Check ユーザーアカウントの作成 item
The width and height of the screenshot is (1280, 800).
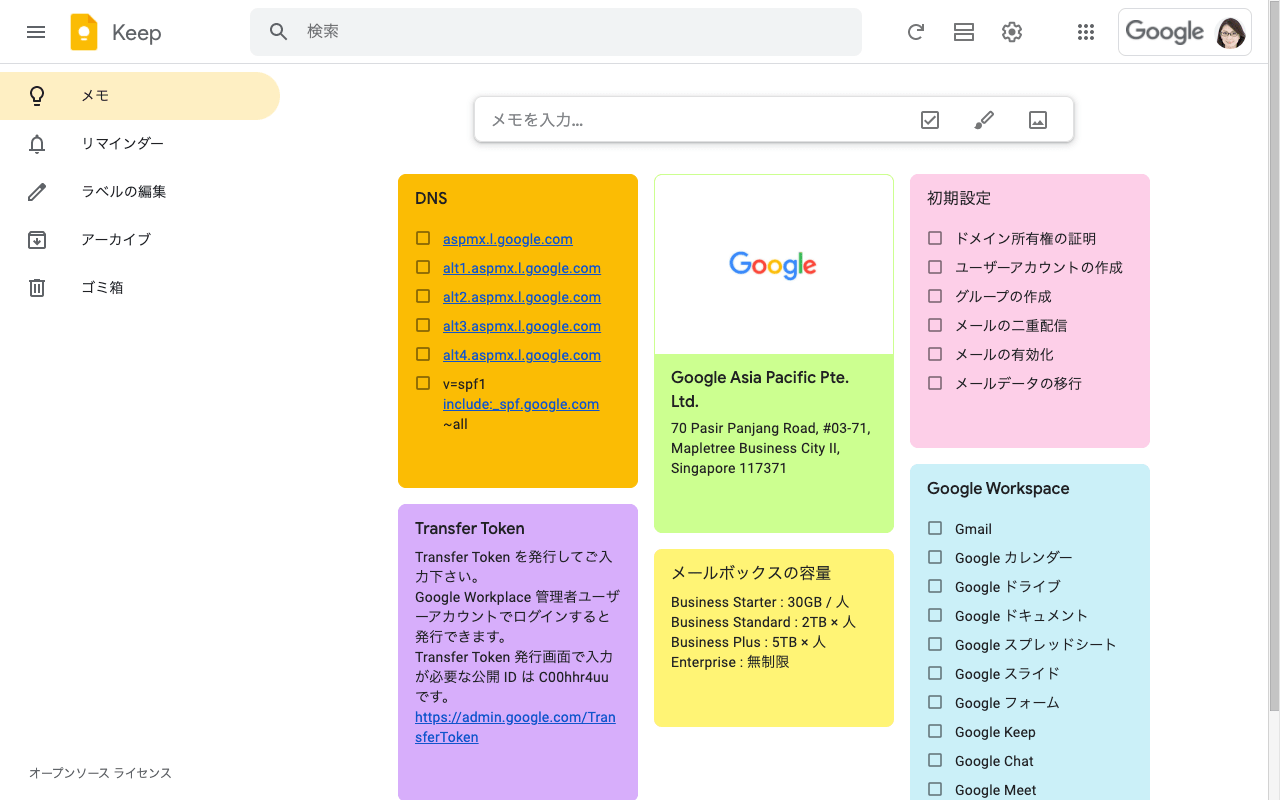coord(935,267)
